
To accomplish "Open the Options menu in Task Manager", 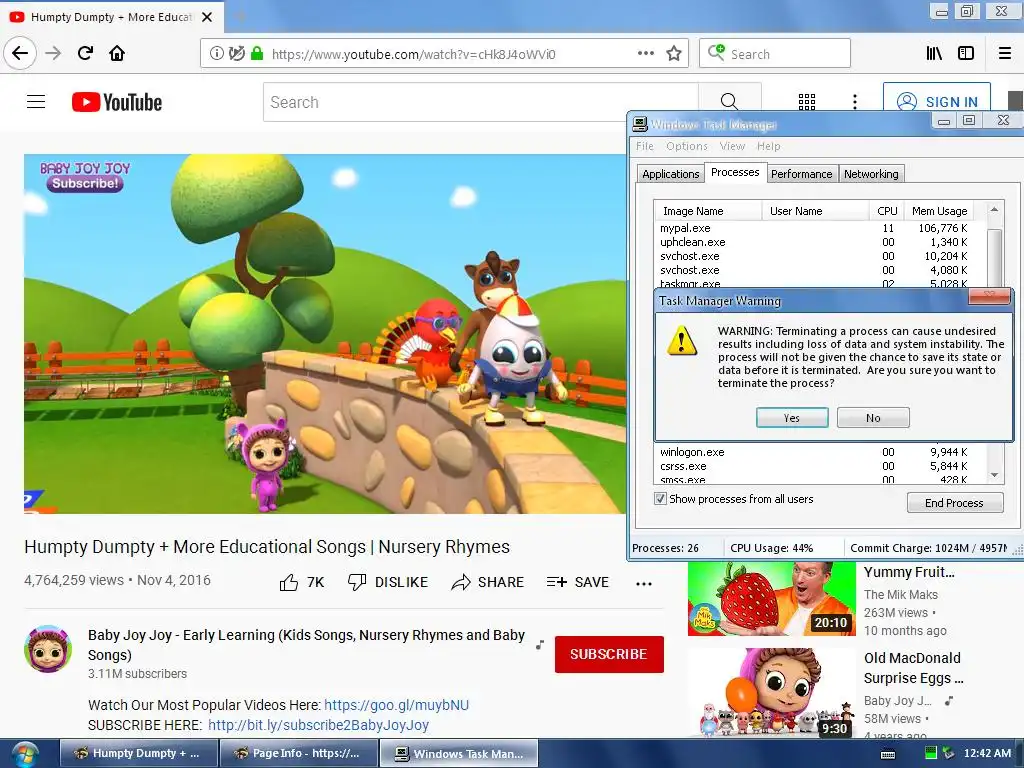I will click(687, 146).
